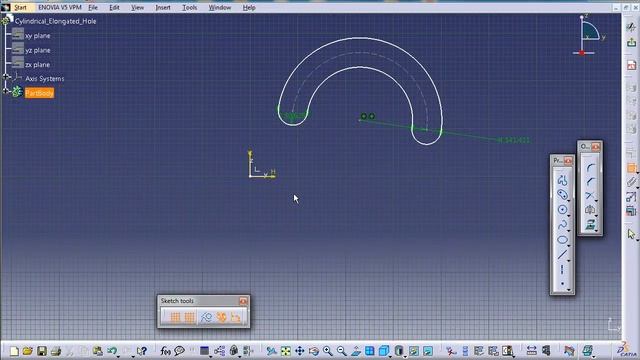
Task: Click the Zoom In icon
Action: pyautogui.click(x=327, y=351)
